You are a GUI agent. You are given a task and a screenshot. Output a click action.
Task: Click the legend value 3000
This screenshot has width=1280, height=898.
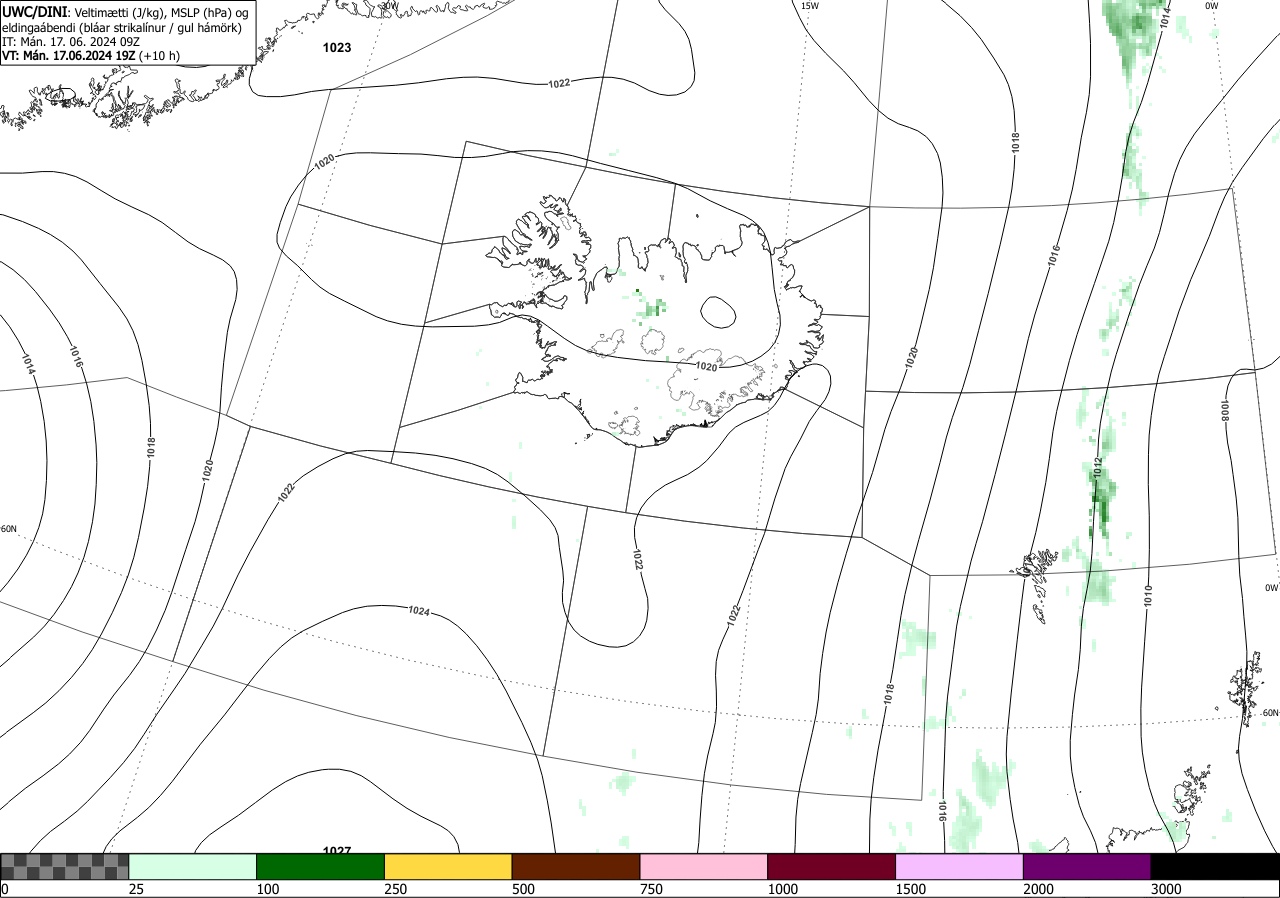(1166, 889)
